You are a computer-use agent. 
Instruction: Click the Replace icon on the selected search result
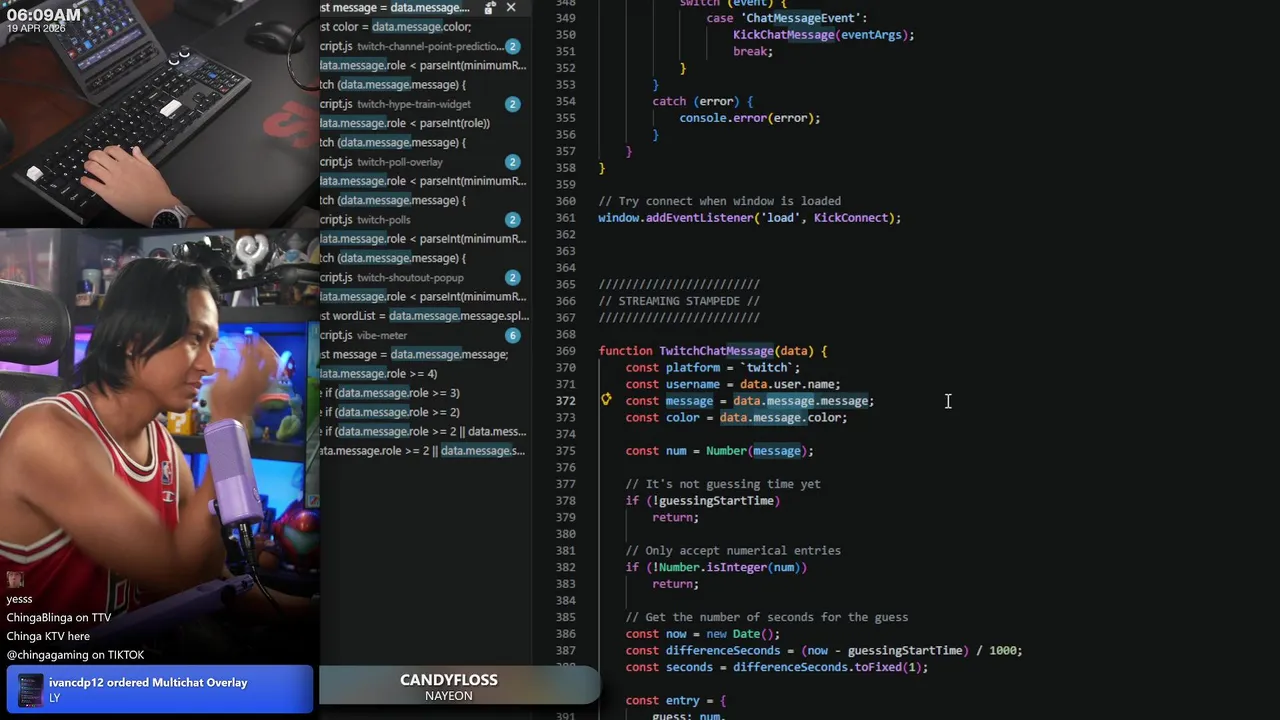pyautogui.click(x=490, y=8)
